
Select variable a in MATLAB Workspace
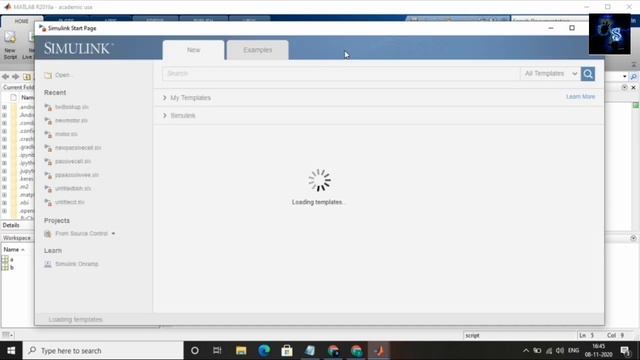point(11,260)
